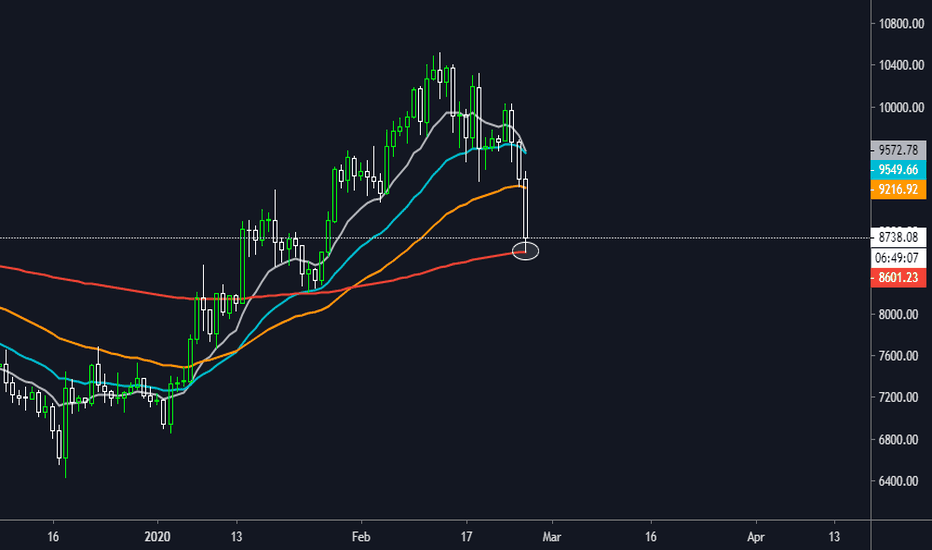Viewport: 932px width, 550px height.
Task: Click the current price label 8738.08
Action: point(898,237)
